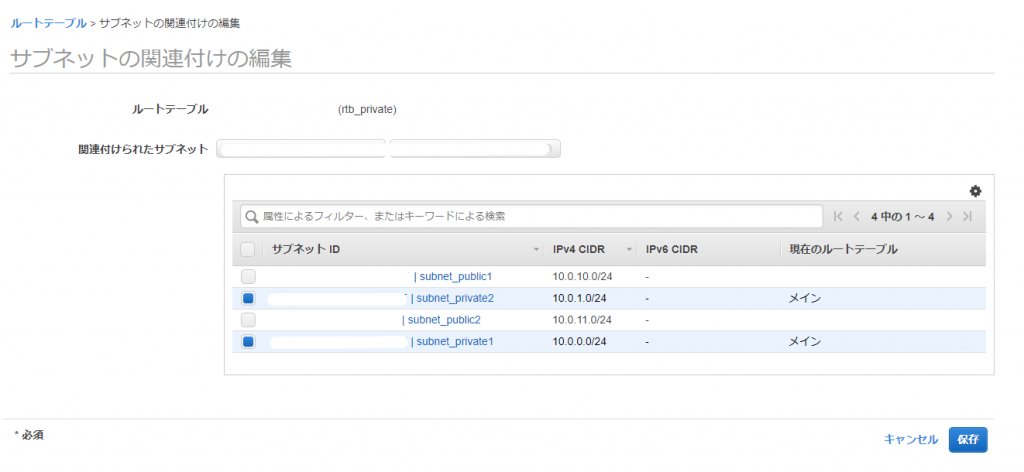
Task: Click the search magnifier icon in filter box
Action: [251, 216]
